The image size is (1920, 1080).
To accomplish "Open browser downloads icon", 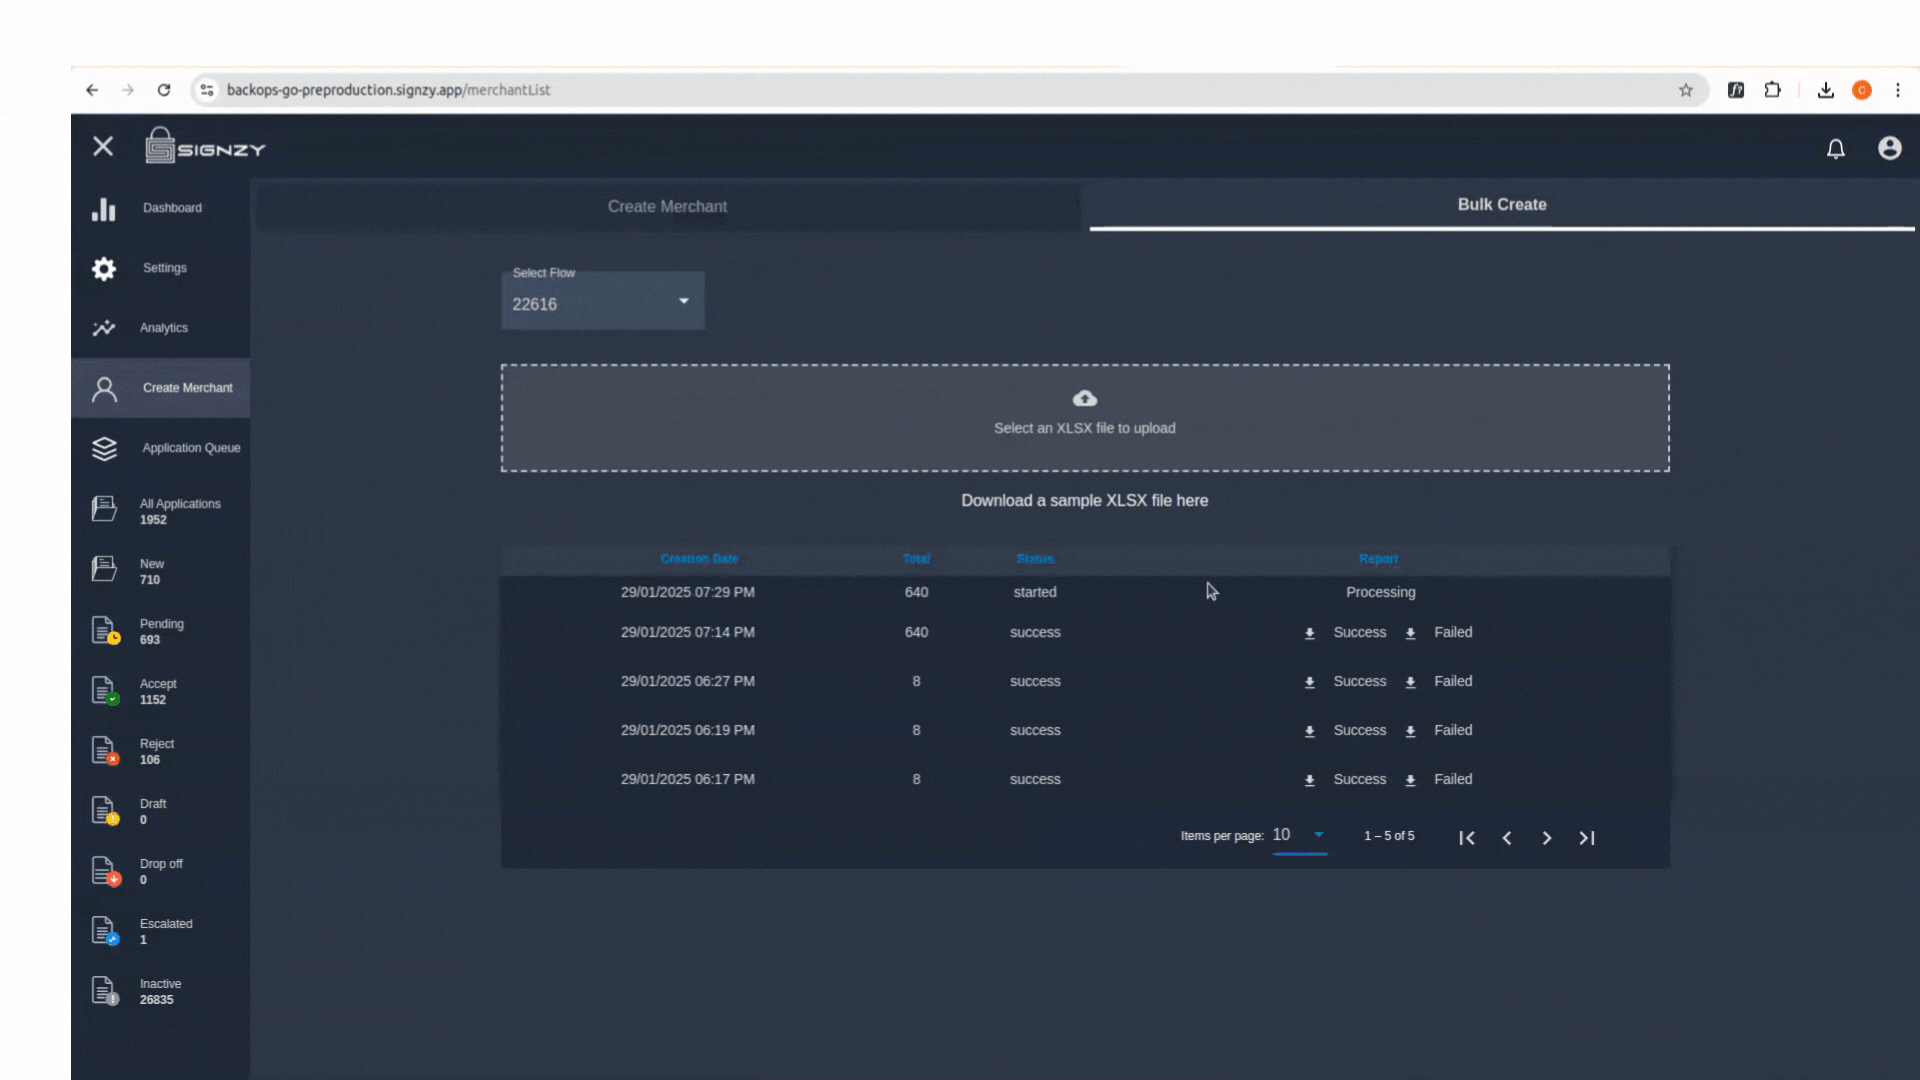I will (1826, 90).
